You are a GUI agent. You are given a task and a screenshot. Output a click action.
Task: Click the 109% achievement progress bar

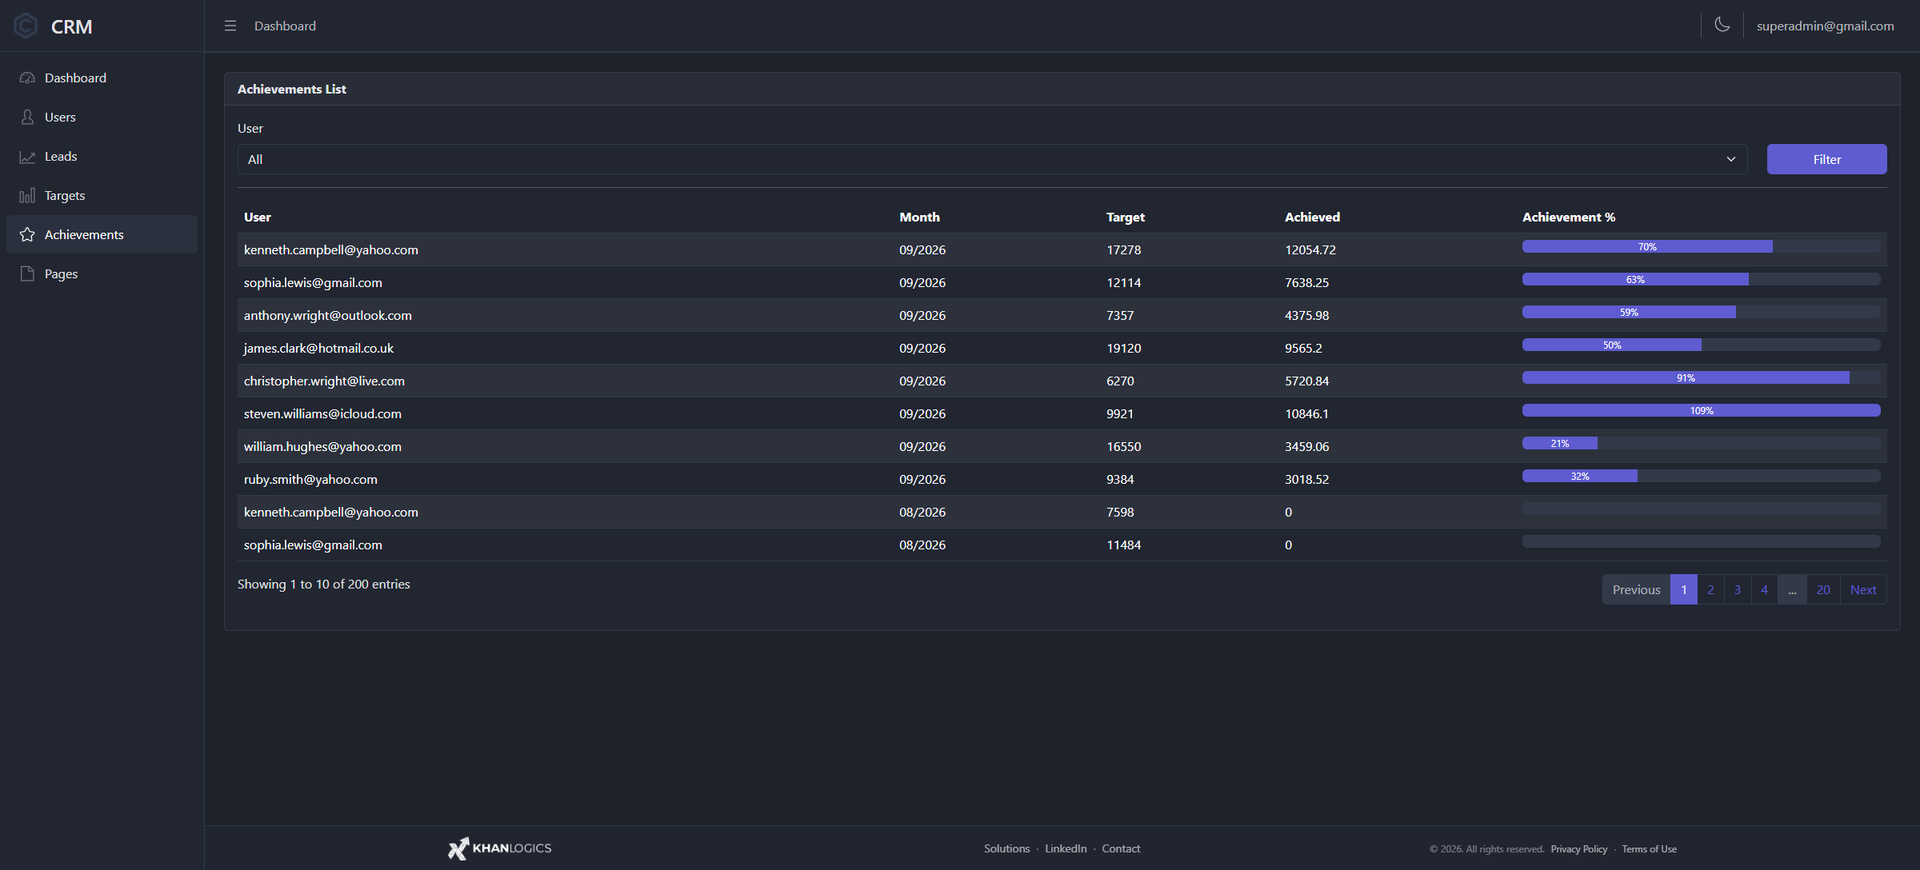1701,411
